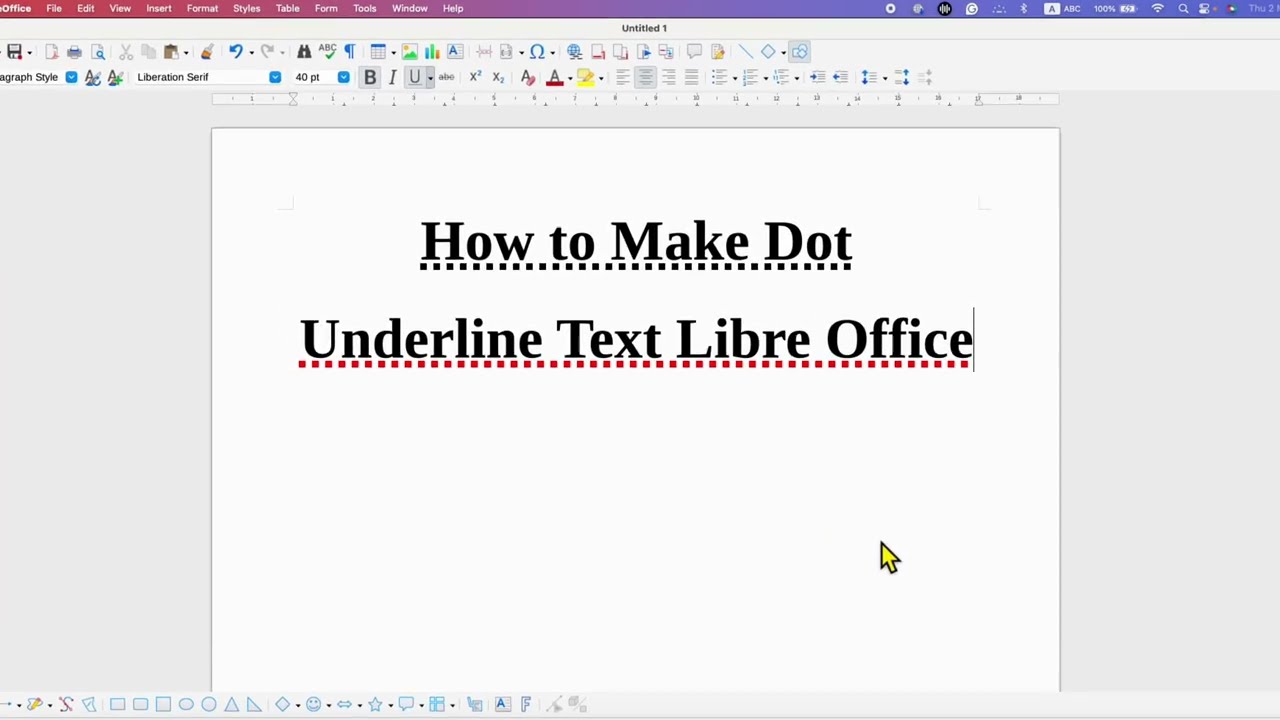Image resolution: width=1280 pixels, height=720 pixels.
Task: Open the font size dropdown
Action: point(344,77)
